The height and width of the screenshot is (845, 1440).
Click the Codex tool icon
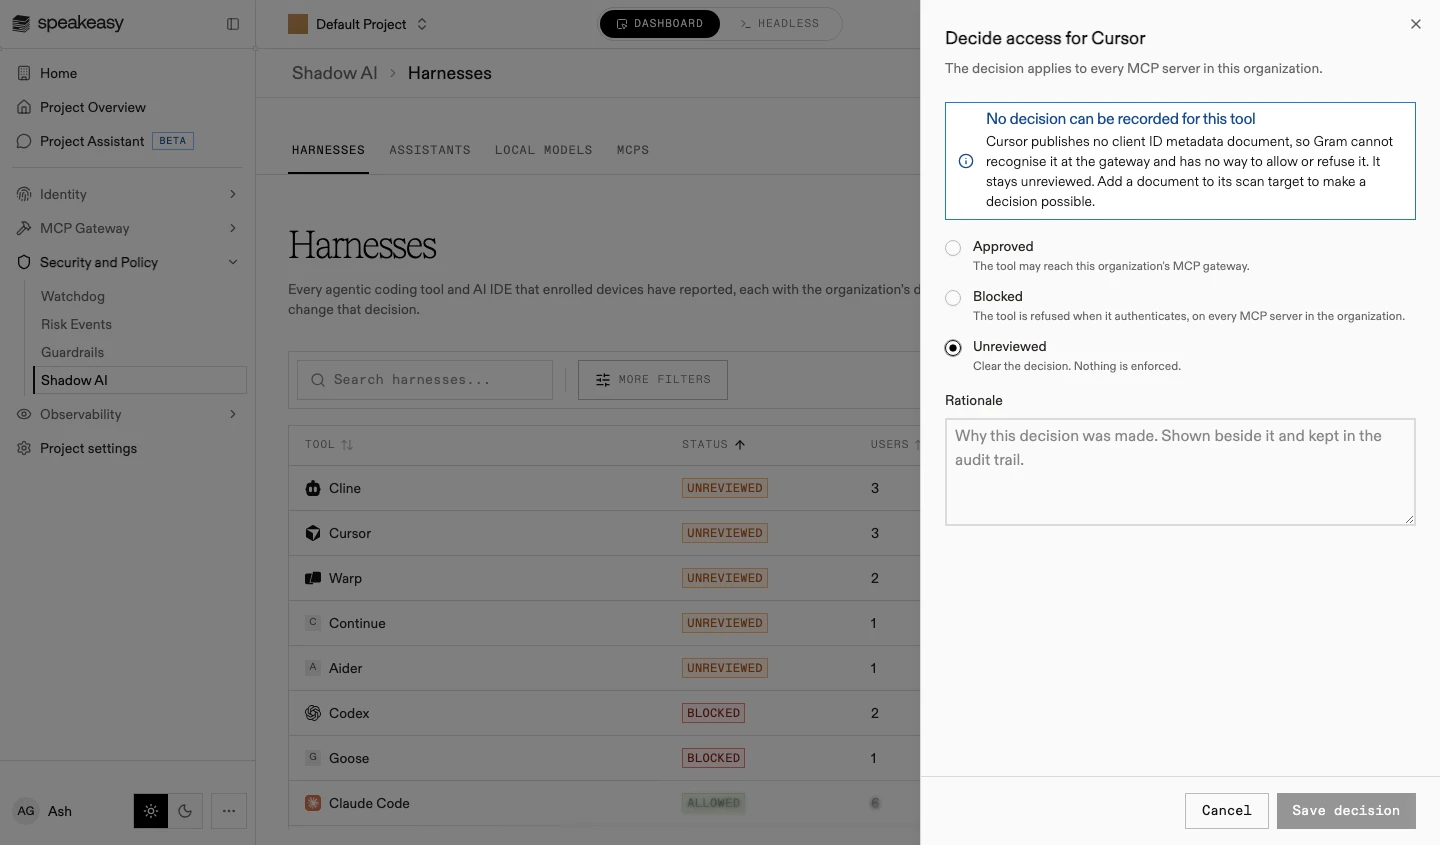(x=313, y=713)
